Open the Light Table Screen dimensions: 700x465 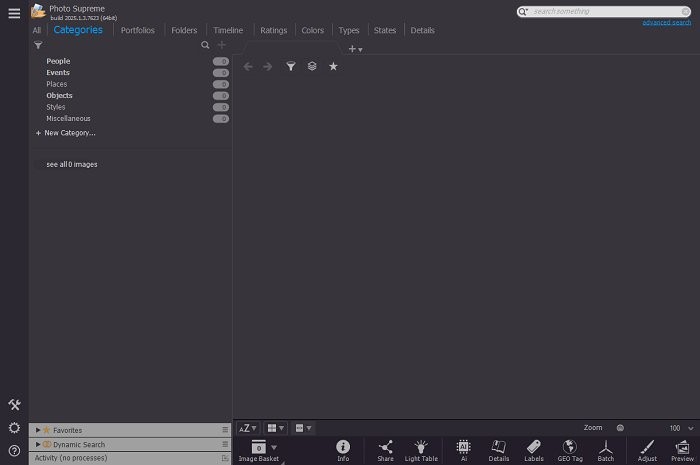[x=421, y=451]
